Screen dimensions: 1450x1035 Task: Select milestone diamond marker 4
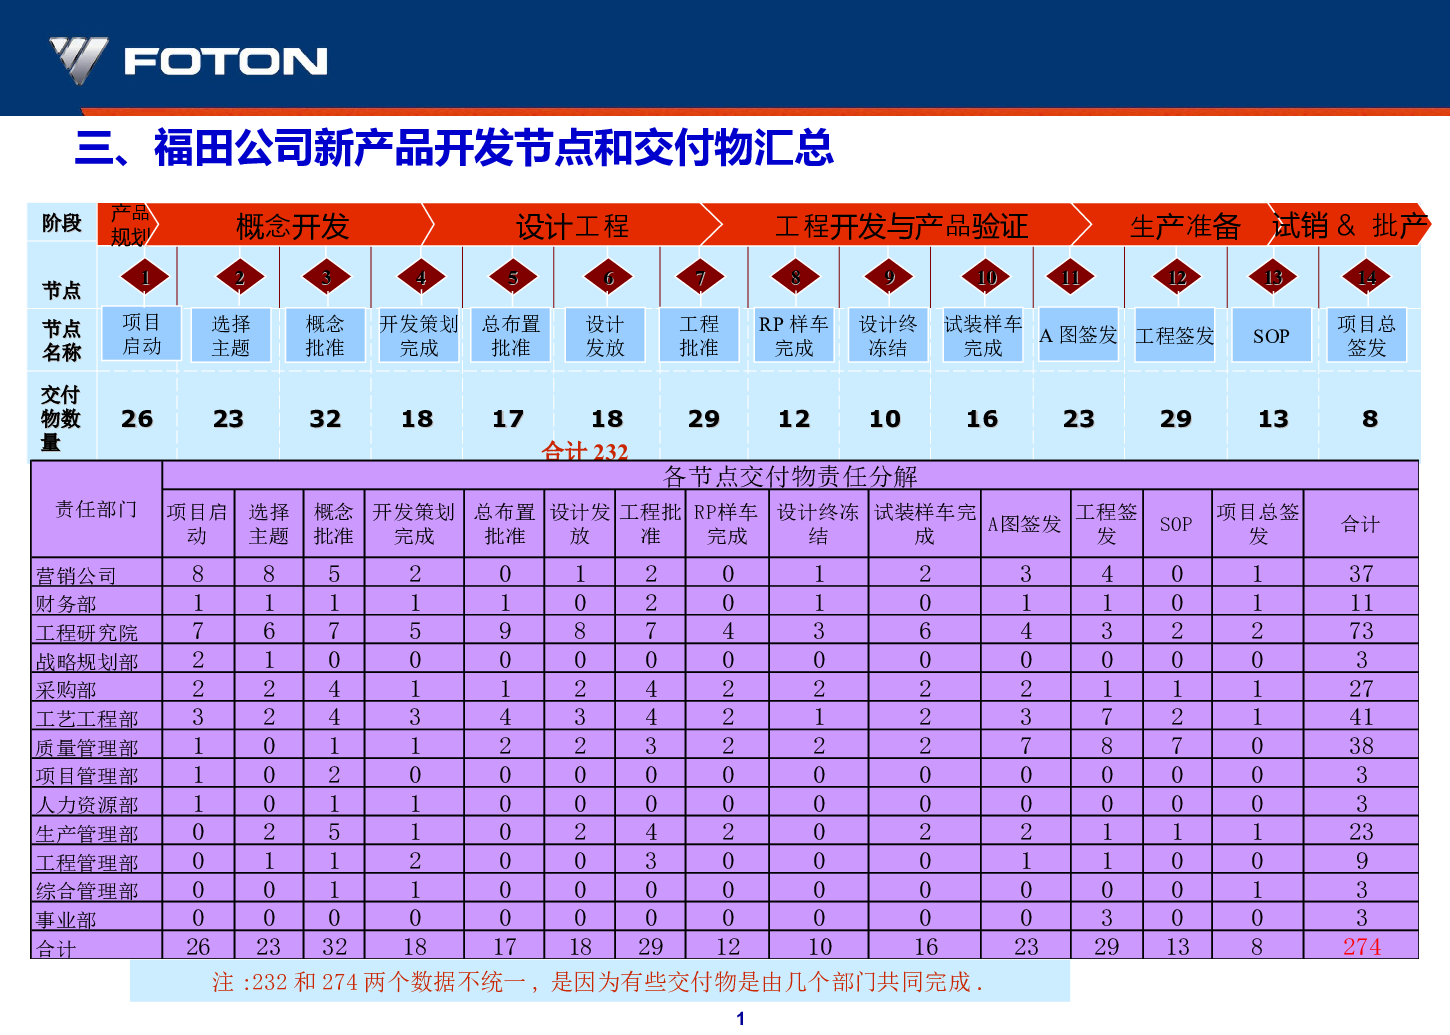pos(421,277)
